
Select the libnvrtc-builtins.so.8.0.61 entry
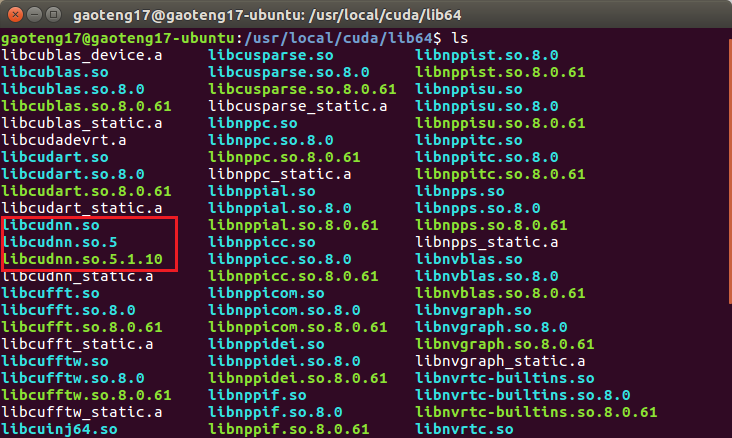536,412
